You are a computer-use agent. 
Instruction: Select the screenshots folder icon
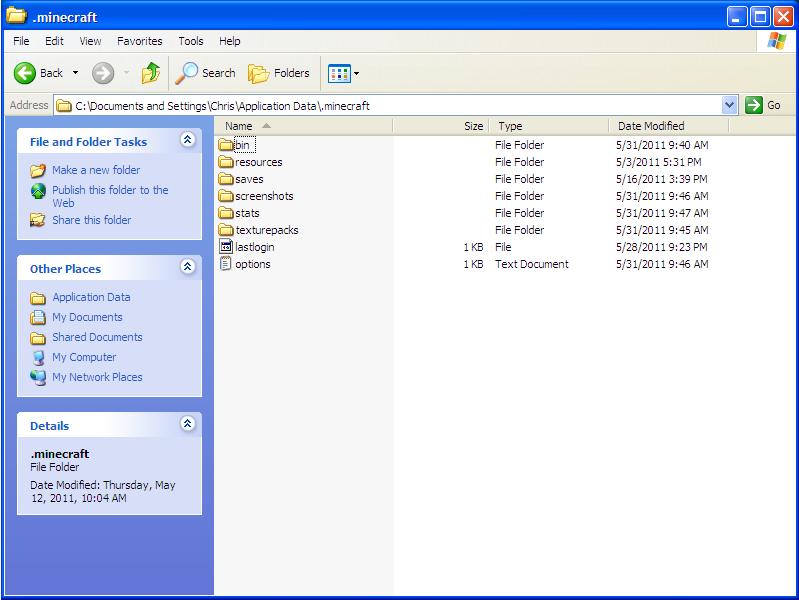[226, 196]
